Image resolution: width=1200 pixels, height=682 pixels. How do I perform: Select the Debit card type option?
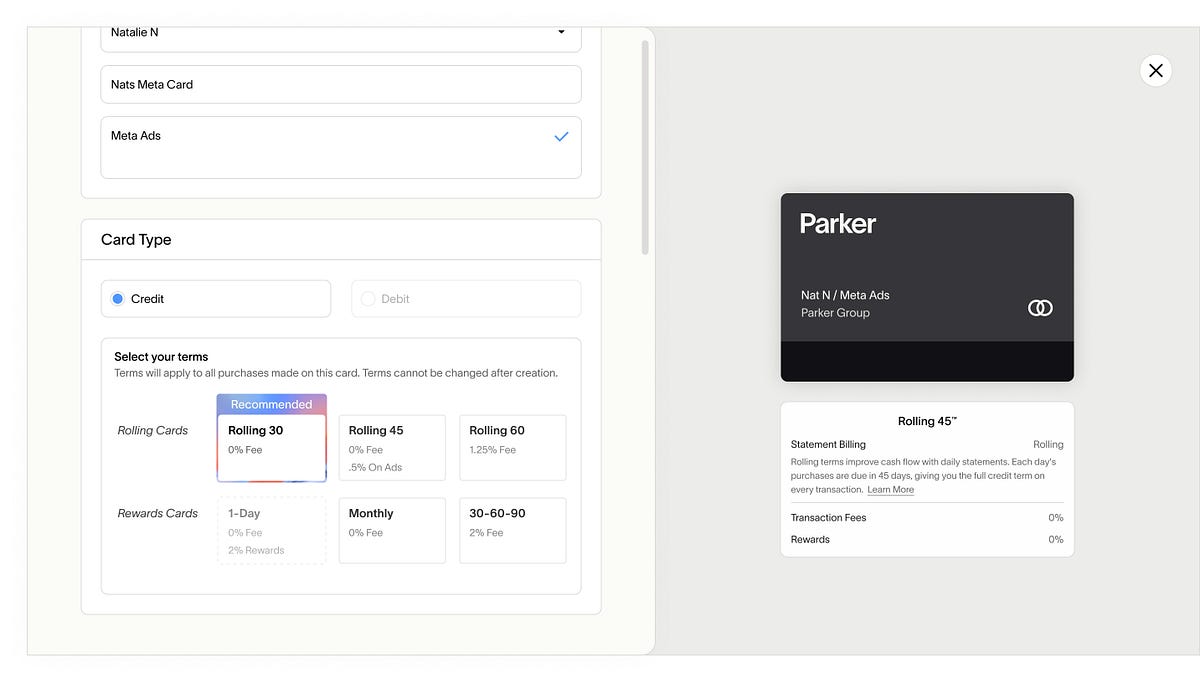click(465, 298)
